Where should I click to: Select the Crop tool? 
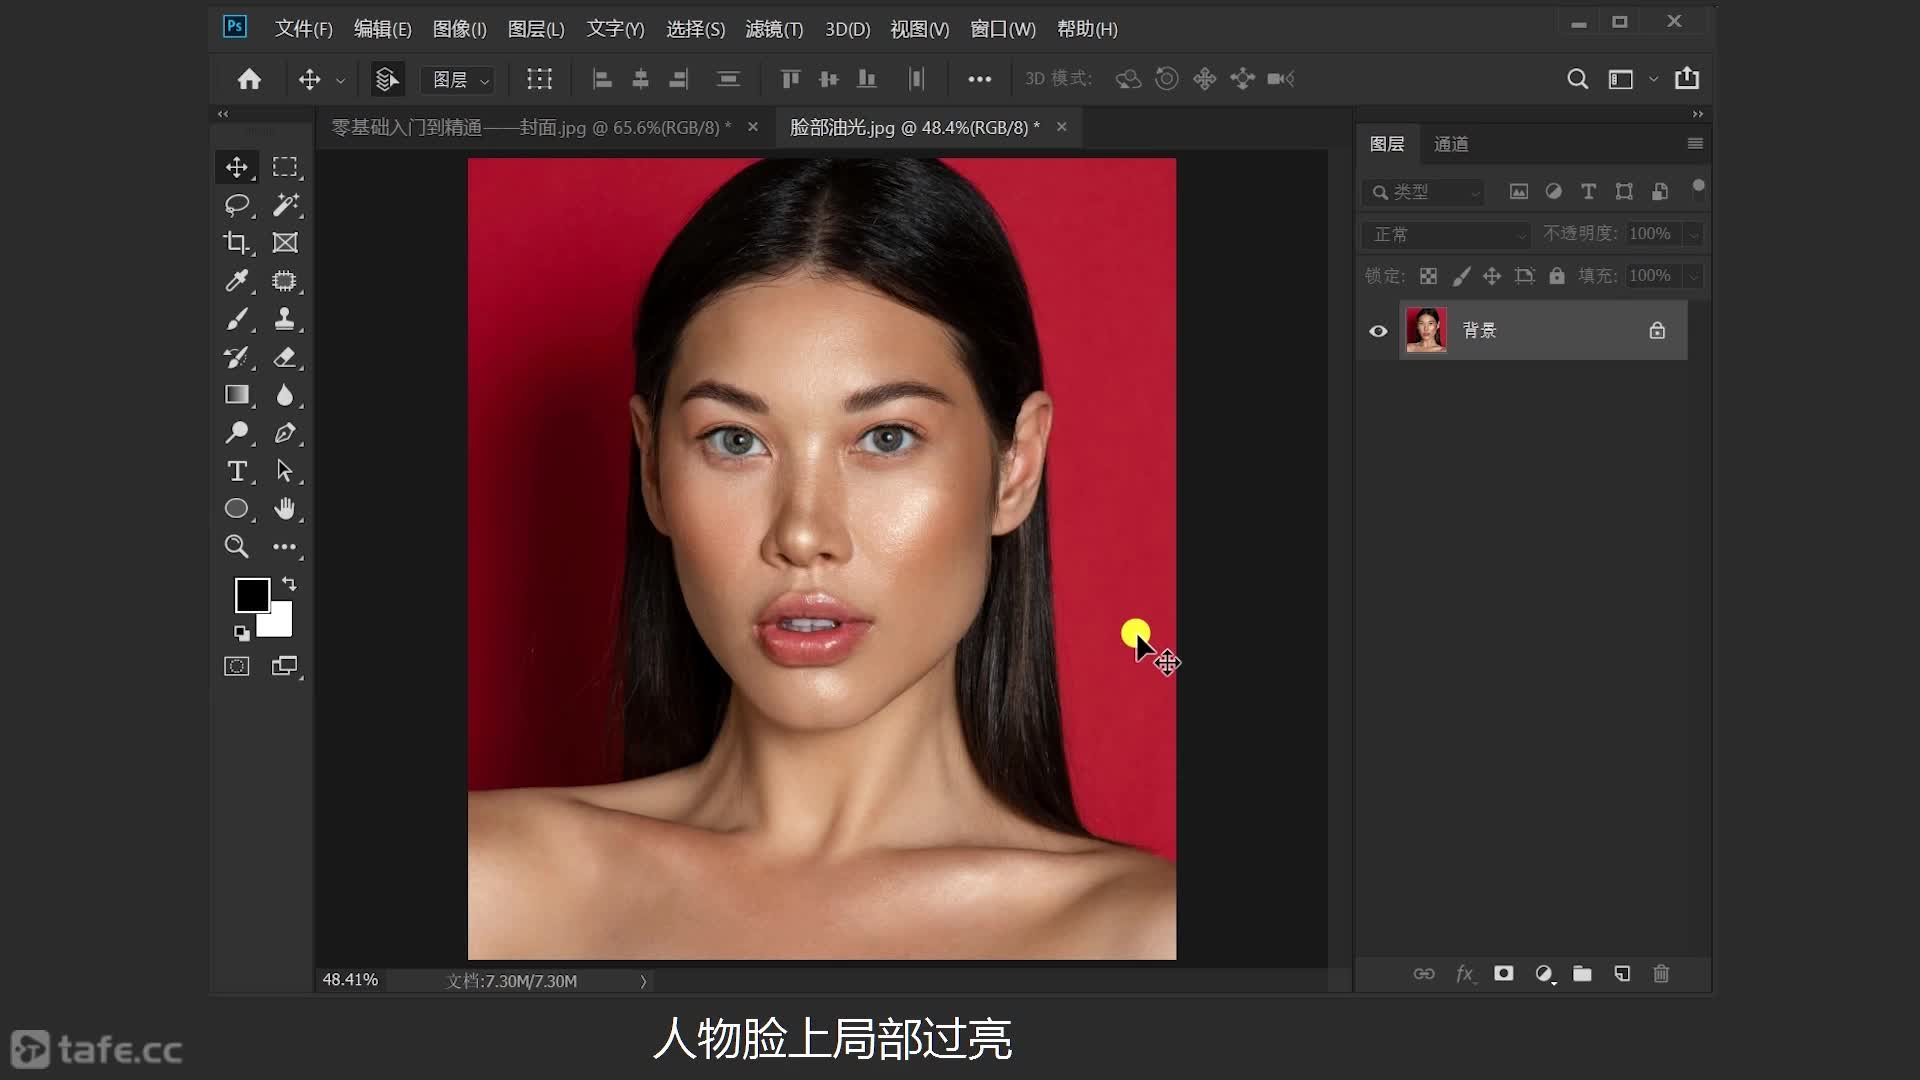click(237, 243)
